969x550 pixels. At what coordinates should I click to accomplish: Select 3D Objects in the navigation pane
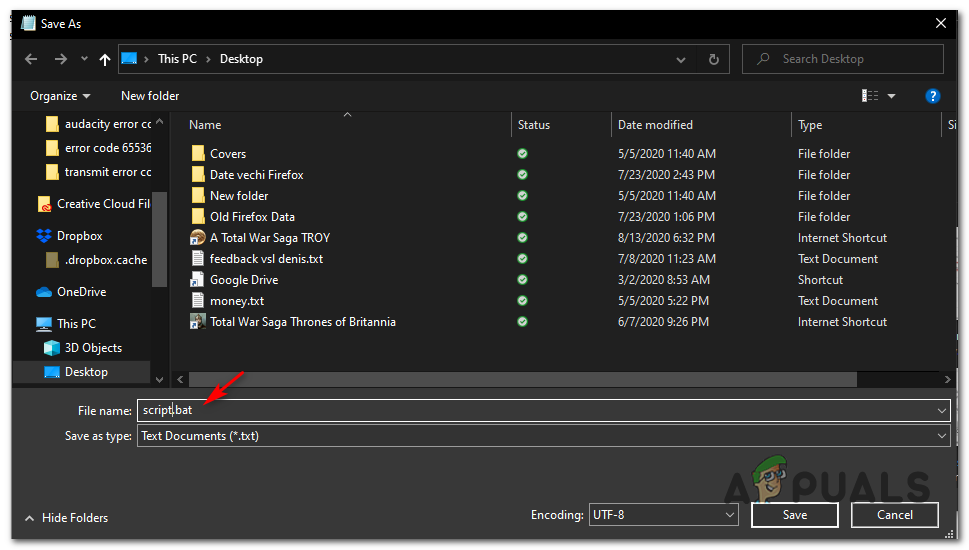(83, 348)
